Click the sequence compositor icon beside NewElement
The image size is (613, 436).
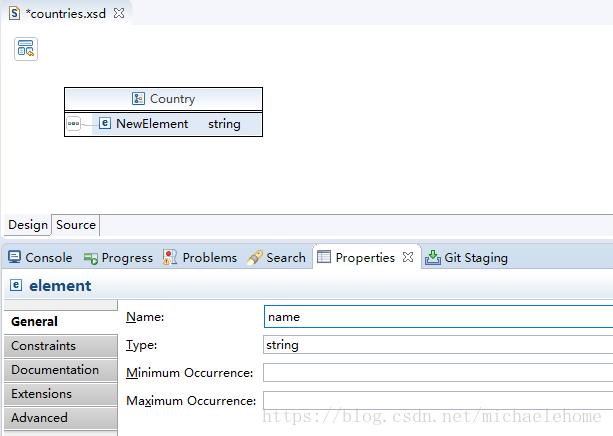point(73,124)
